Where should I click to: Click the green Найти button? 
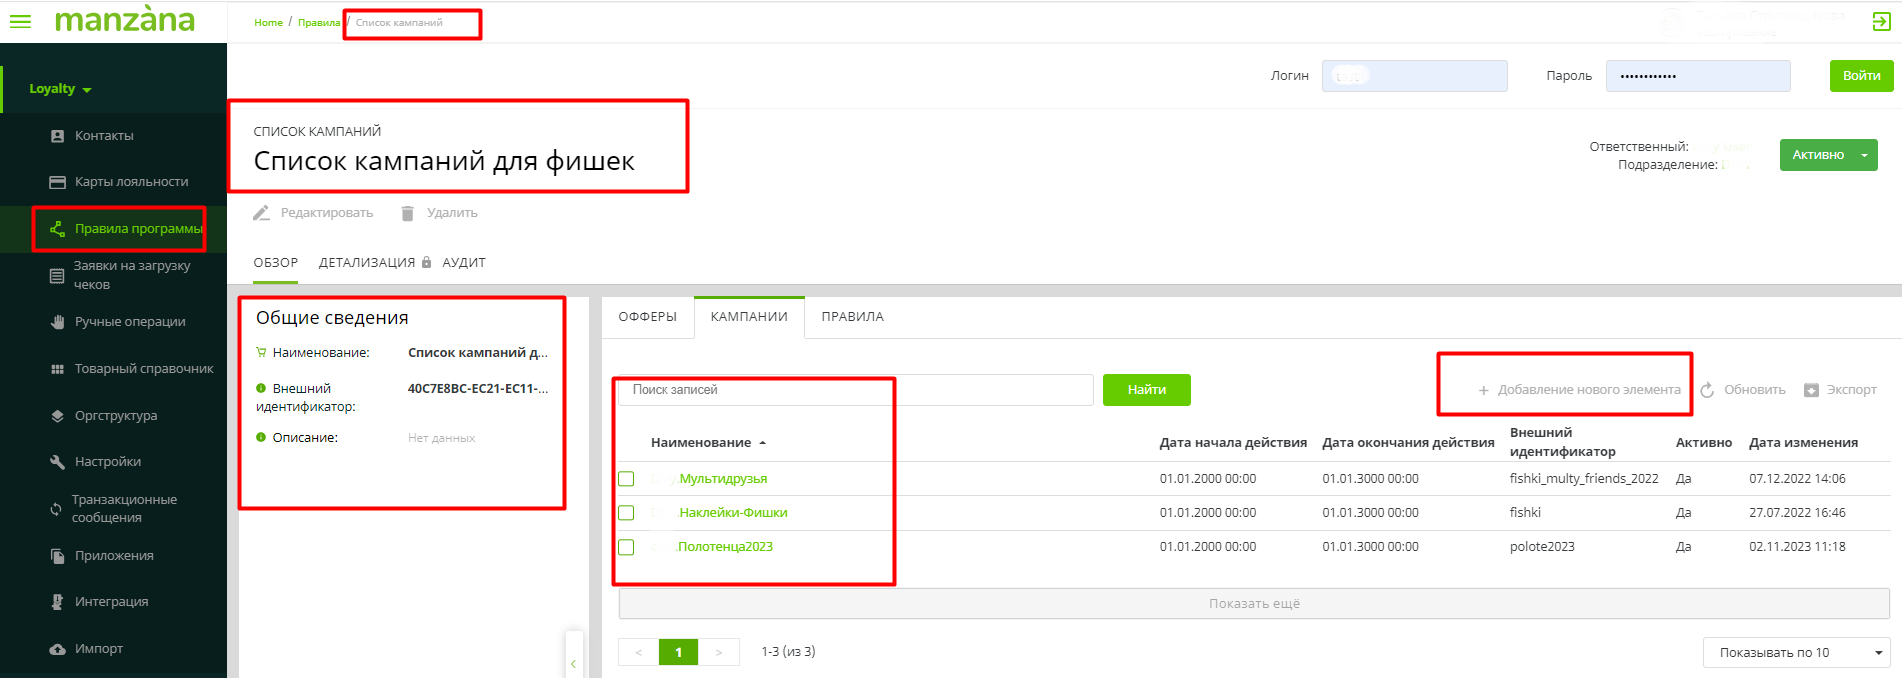[x=1146, y=390]
